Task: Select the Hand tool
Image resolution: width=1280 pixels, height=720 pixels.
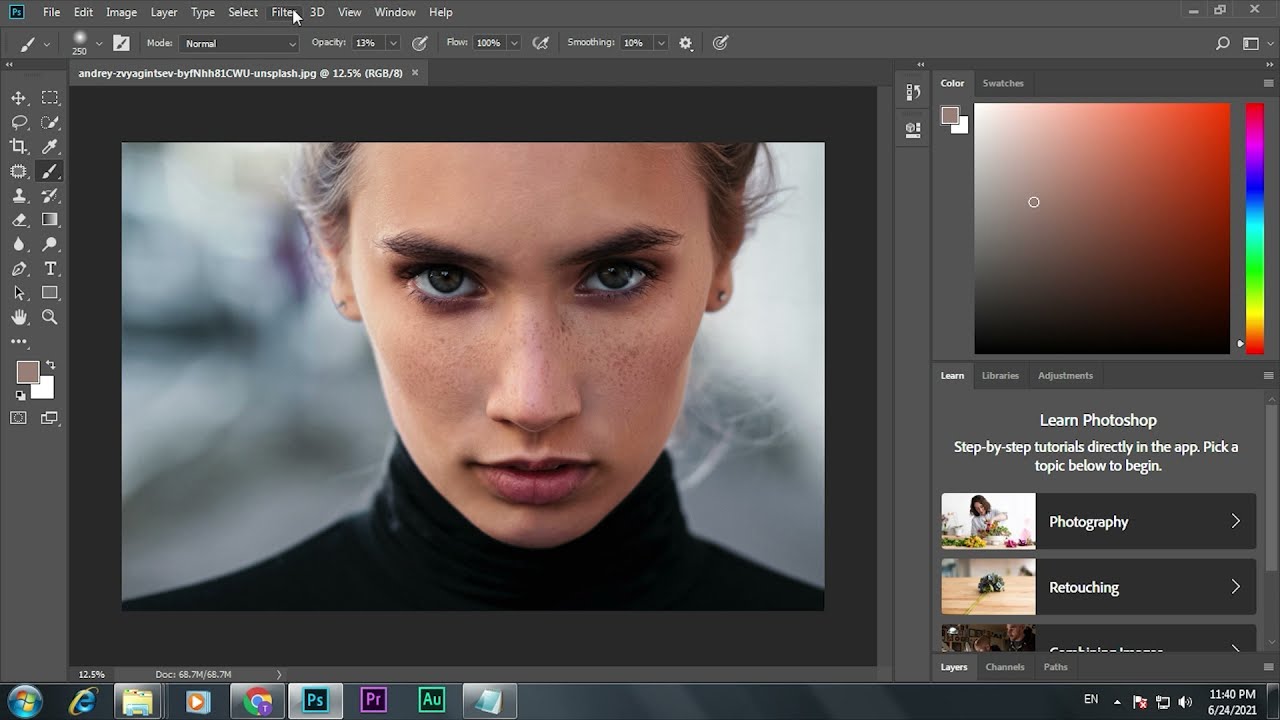Action: click(x=19, y=317)
